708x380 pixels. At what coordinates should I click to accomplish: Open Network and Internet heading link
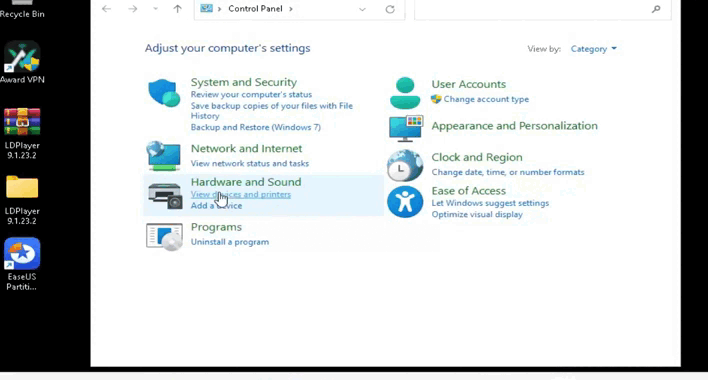(x=246, y=148)
